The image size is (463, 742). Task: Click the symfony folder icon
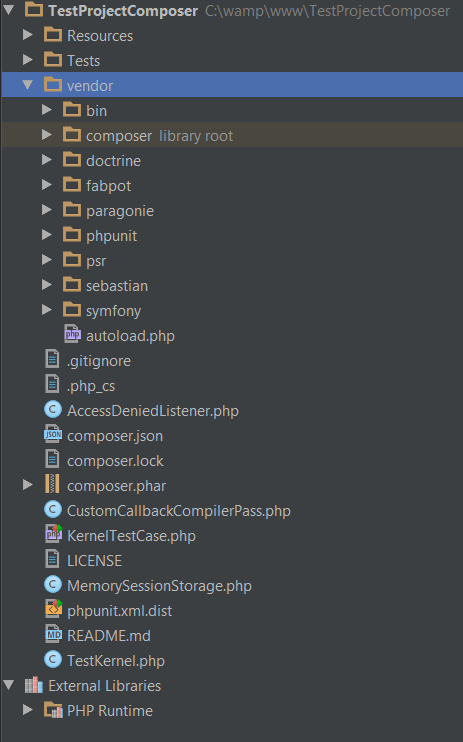pos(72,310)
